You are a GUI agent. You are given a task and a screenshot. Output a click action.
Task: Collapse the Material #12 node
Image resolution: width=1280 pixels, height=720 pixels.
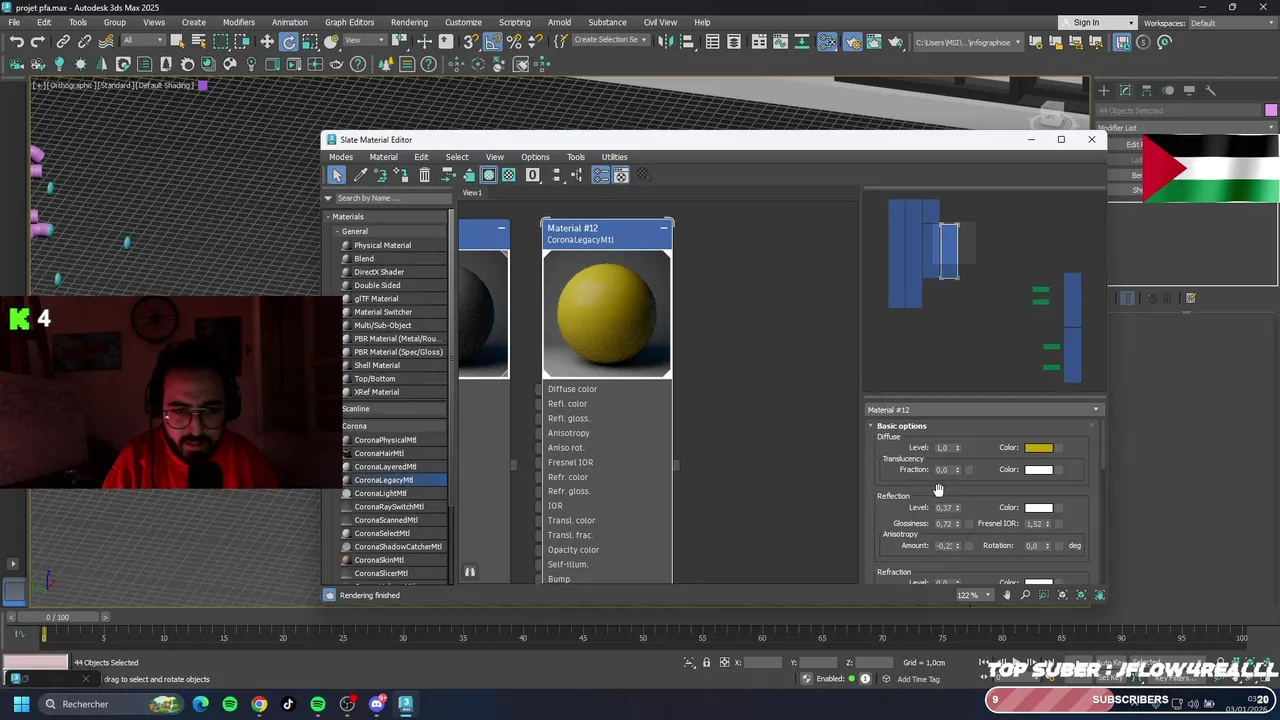663,229
